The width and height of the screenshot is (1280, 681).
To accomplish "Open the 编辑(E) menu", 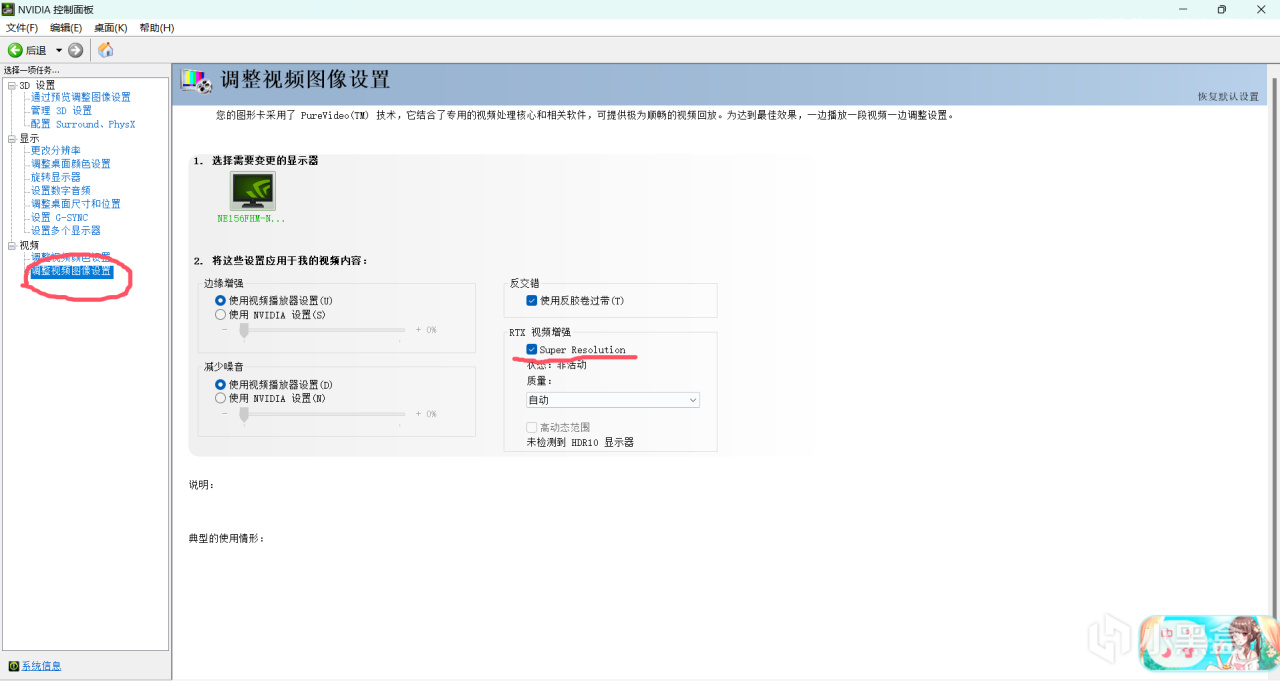I will click(x=66, y=28).
